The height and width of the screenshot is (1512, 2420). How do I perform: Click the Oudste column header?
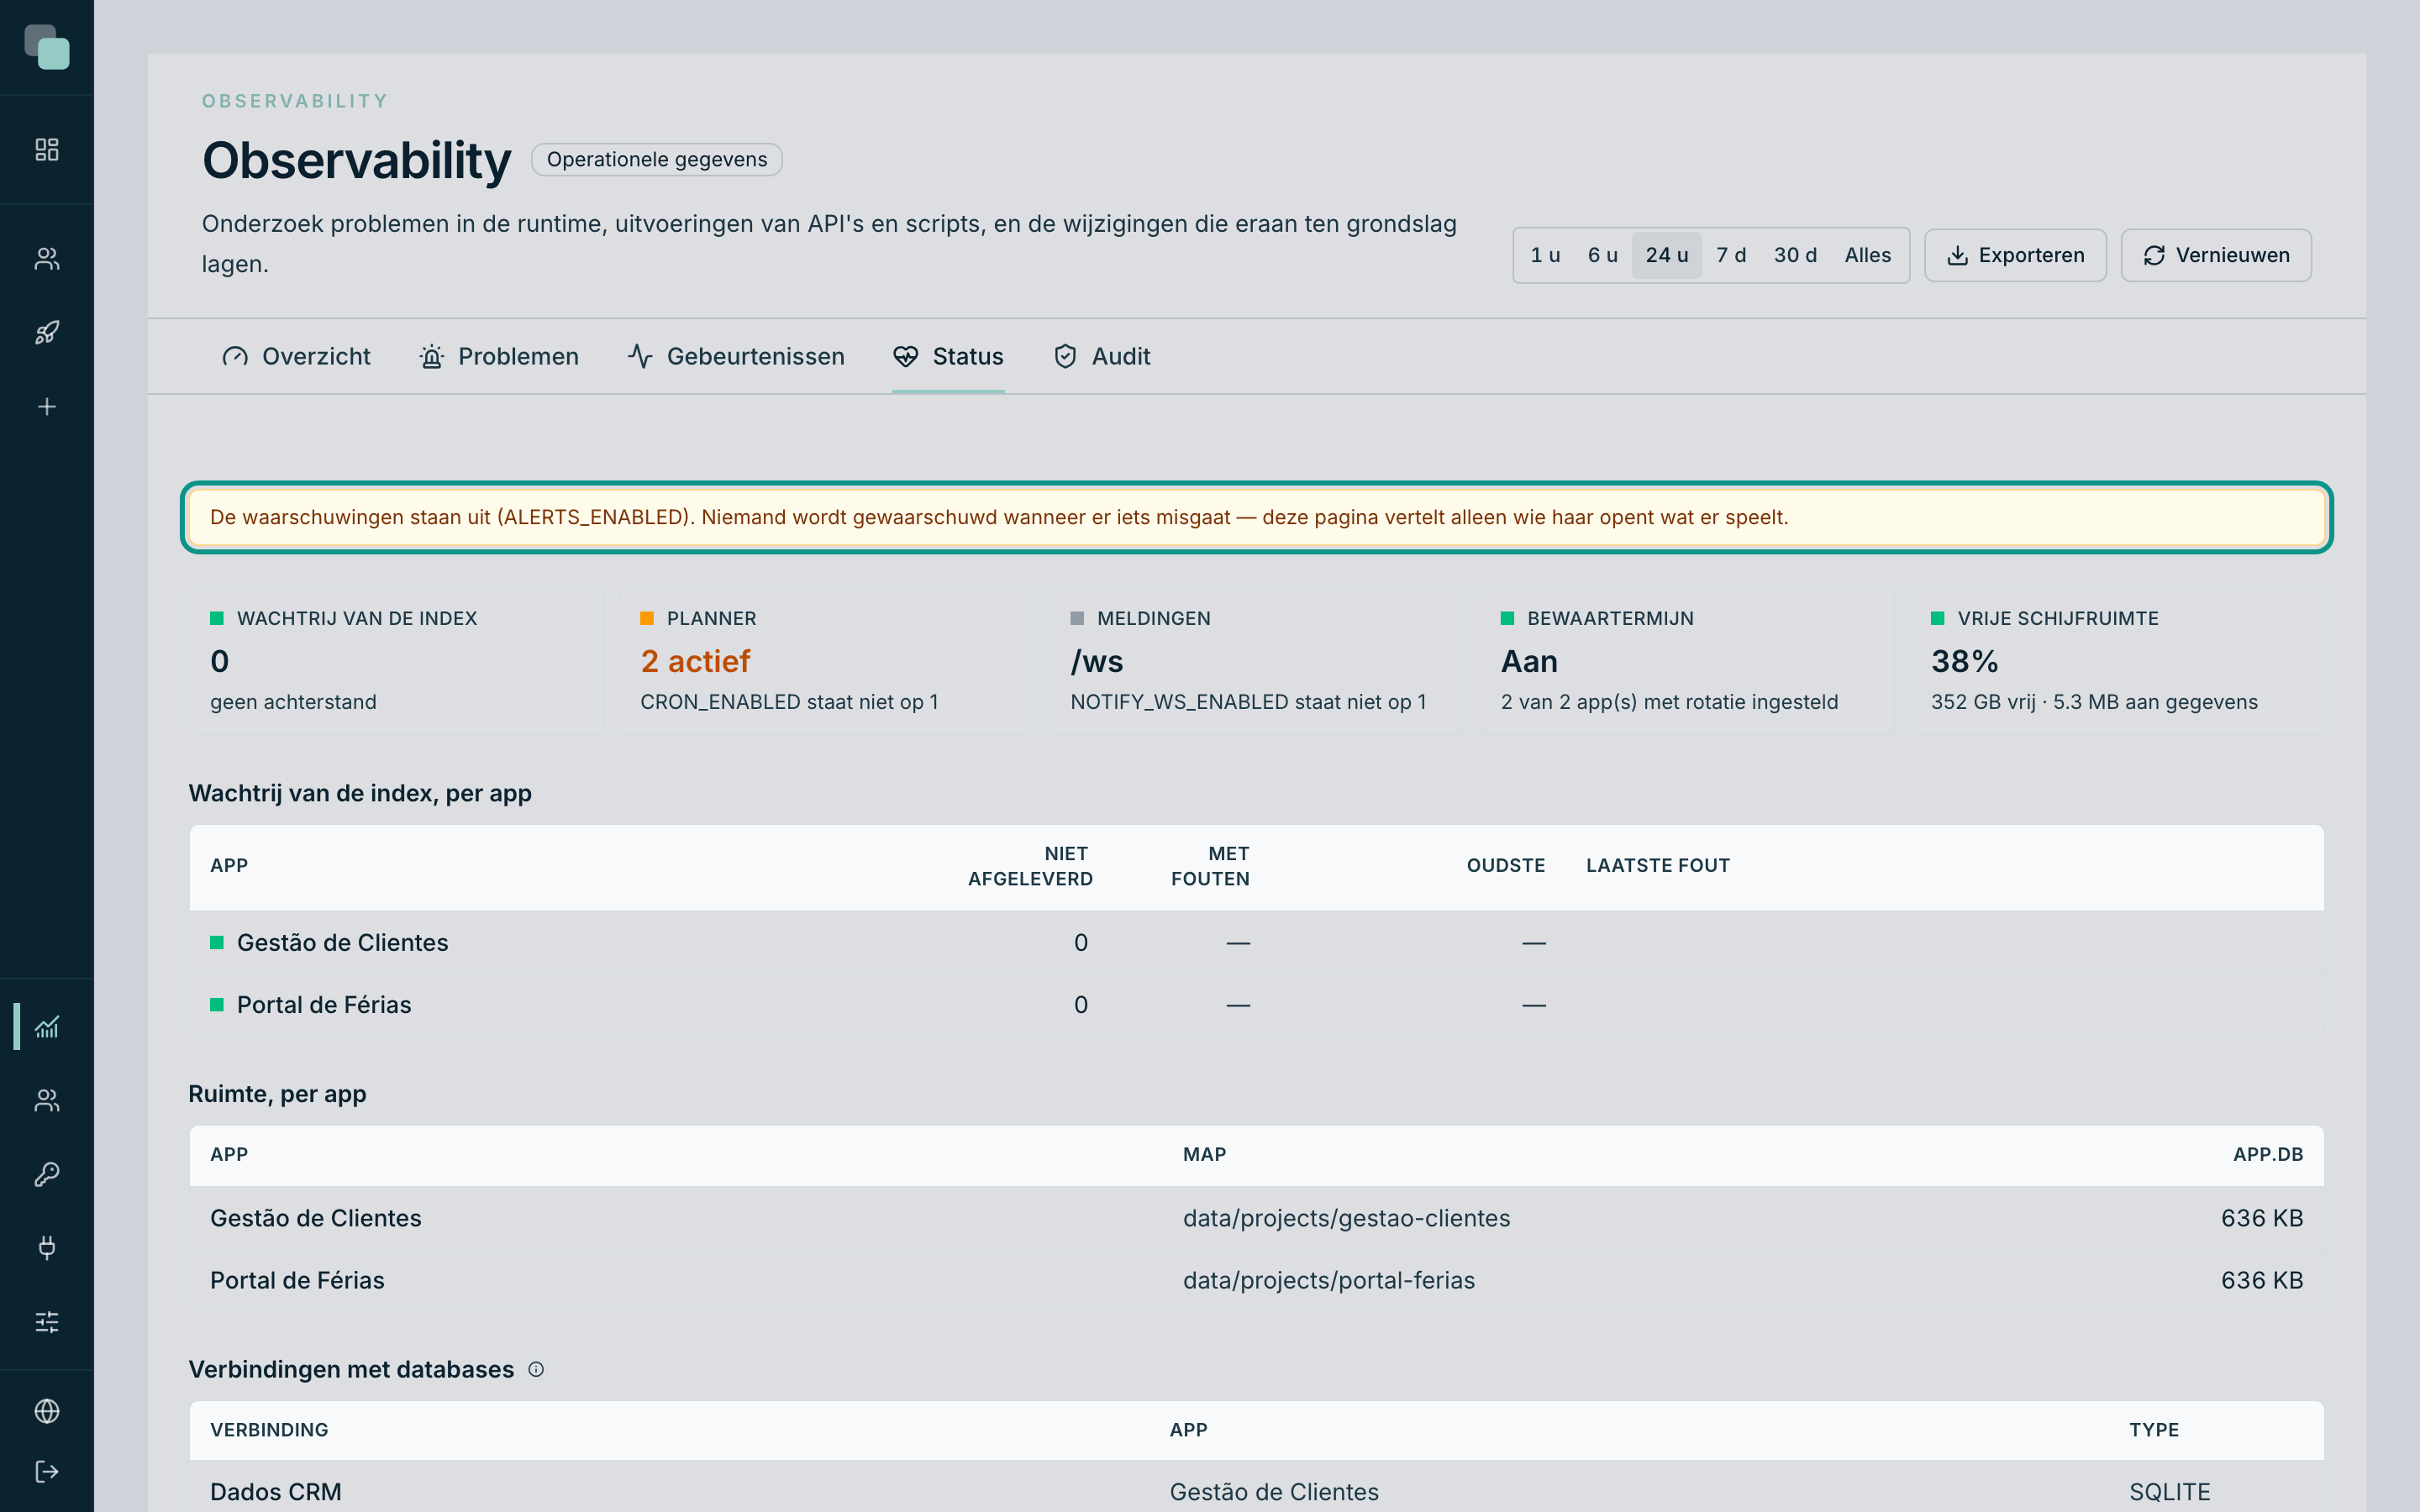(1505, 866)
